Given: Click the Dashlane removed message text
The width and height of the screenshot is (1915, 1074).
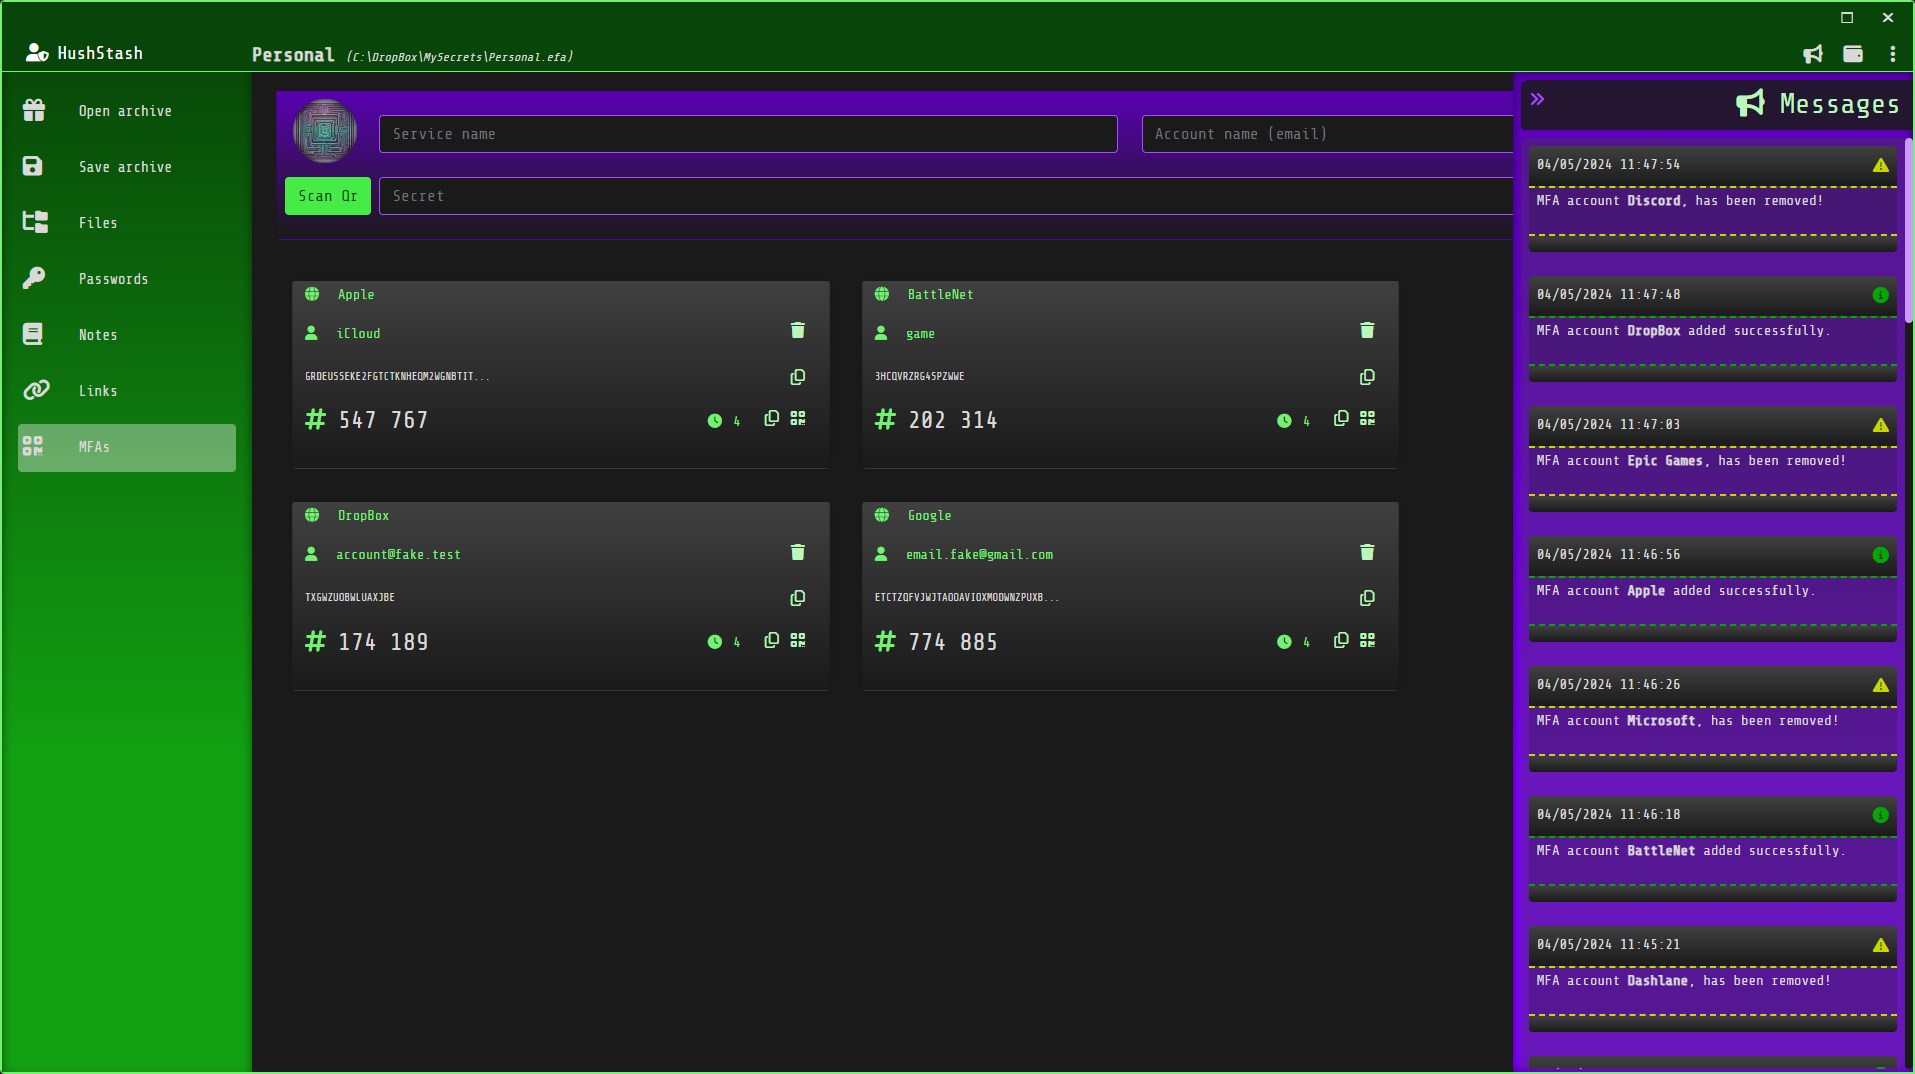Looking at the screenshot, I should click(1684, 981).
